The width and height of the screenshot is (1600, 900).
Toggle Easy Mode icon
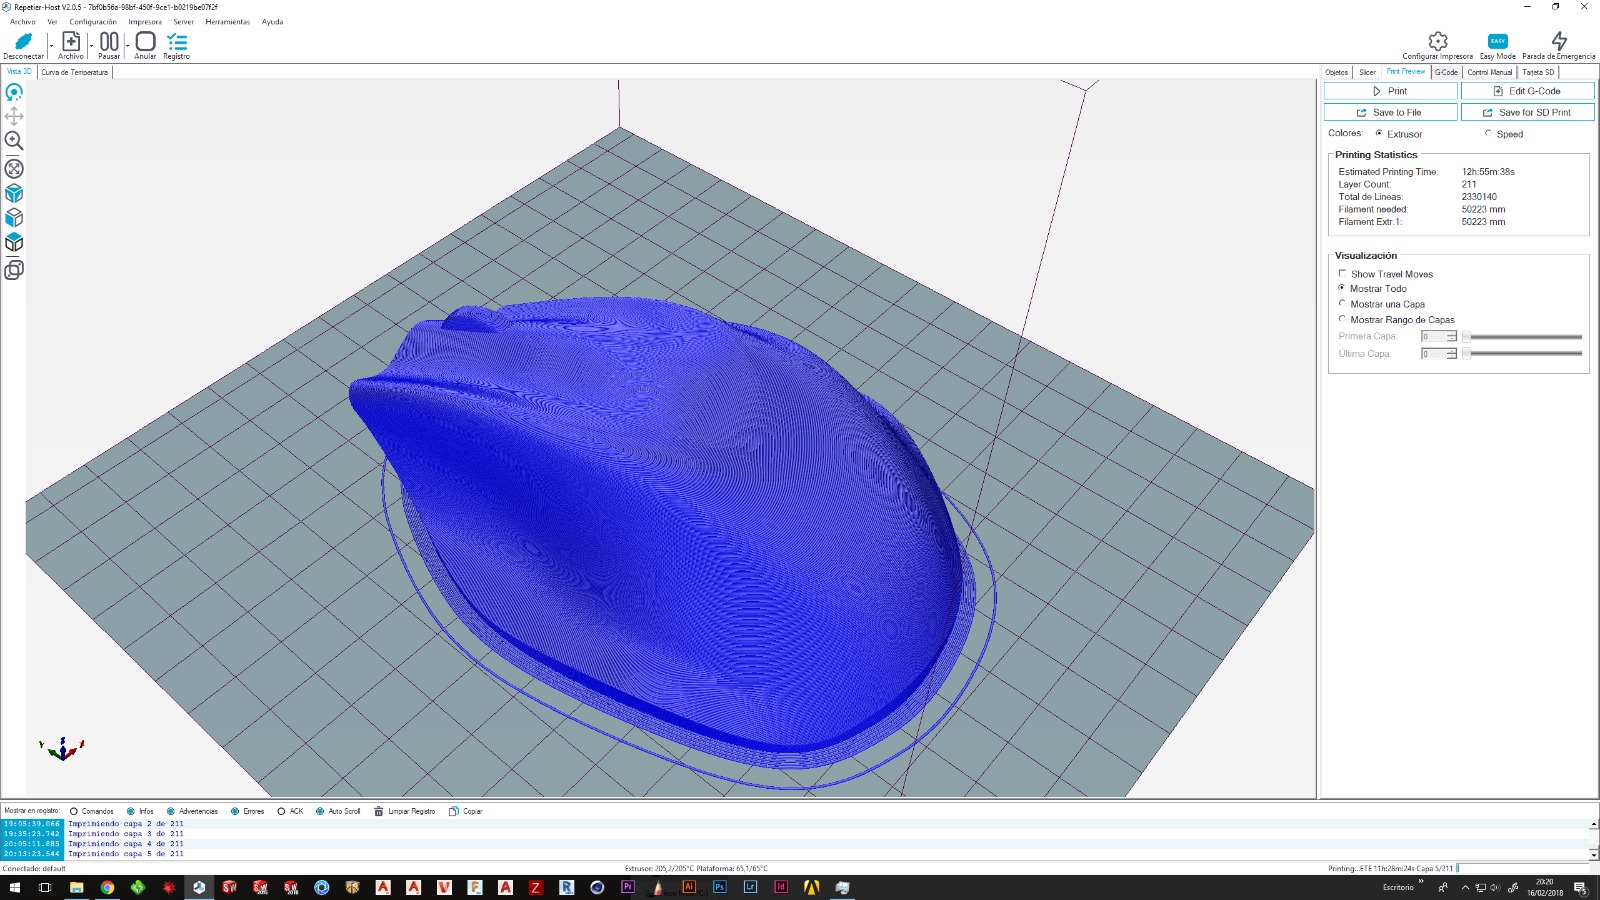[x=1497, y=41]
